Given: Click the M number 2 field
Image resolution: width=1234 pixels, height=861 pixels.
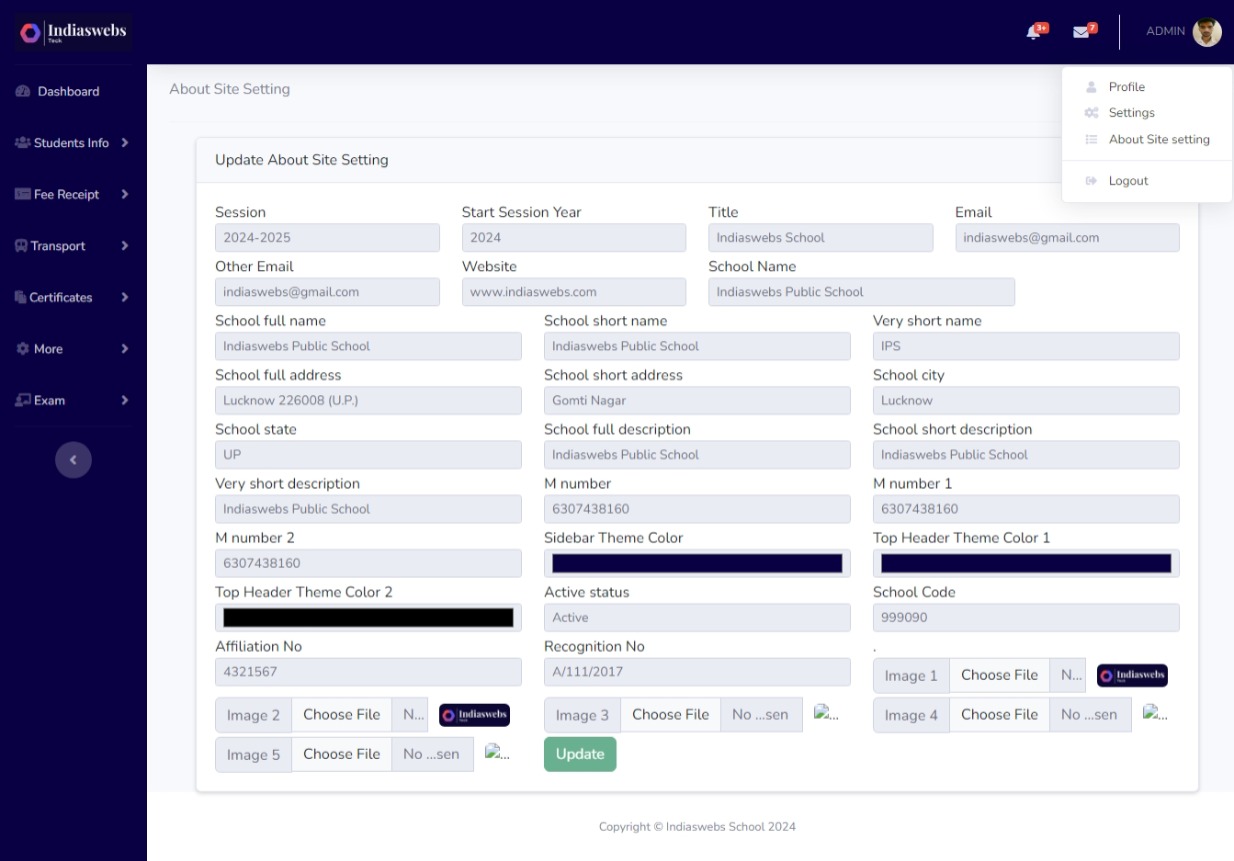Looking at the screenshot, I should [x=368, y=563].
